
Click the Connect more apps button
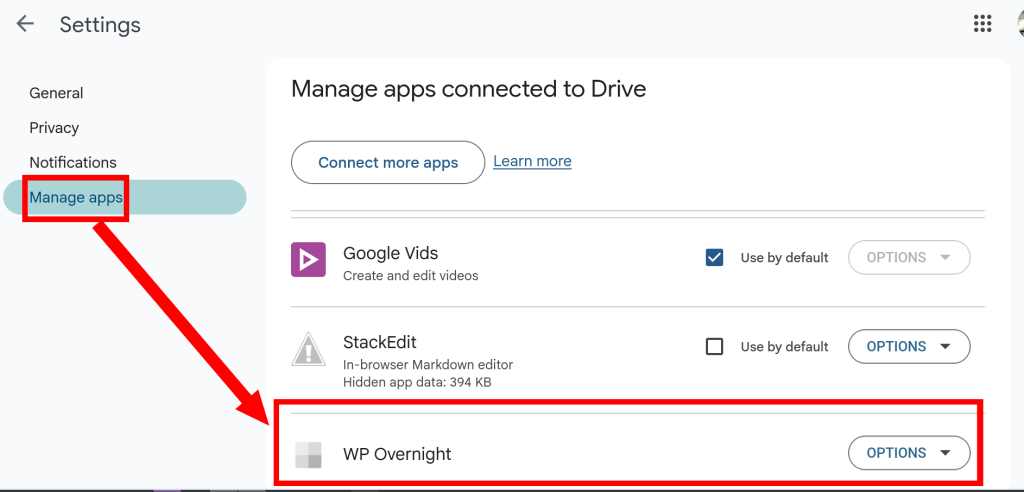(x=388, y=162)
